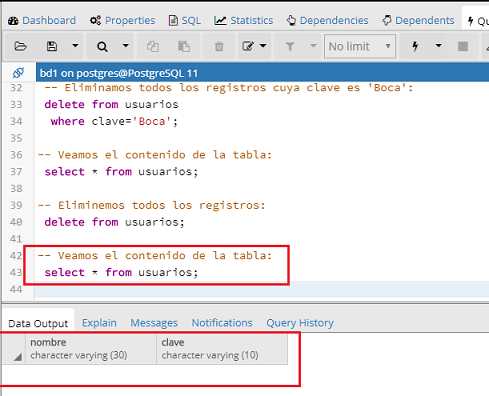489x396 pixels.
Task: Click the Edit pencil icon
Action: pyautogui.click(x=248, y=46)
